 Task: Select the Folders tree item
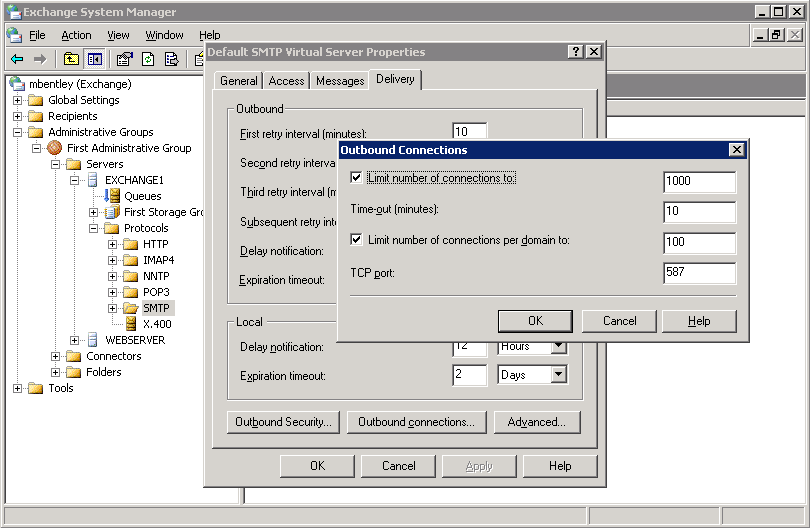103,372
